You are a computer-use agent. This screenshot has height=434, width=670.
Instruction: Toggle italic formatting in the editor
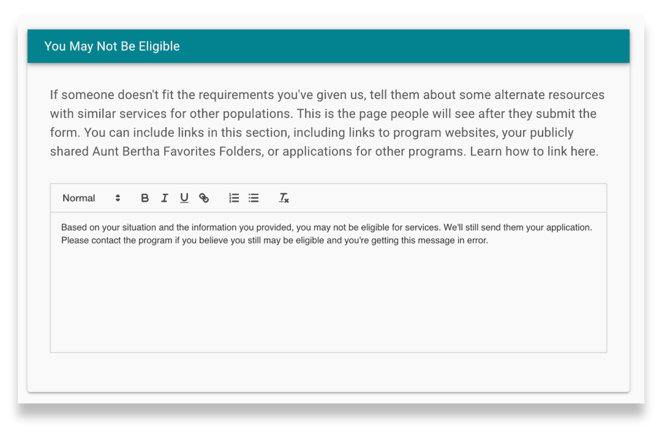point(165,198)
